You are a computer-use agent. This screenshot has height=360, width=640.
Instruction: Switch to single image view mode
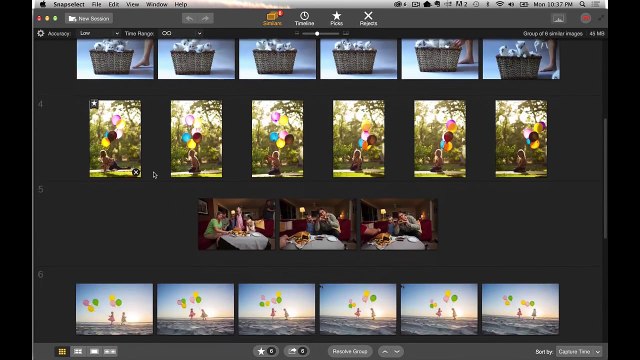pyautogui.click(x=94, y=351)
